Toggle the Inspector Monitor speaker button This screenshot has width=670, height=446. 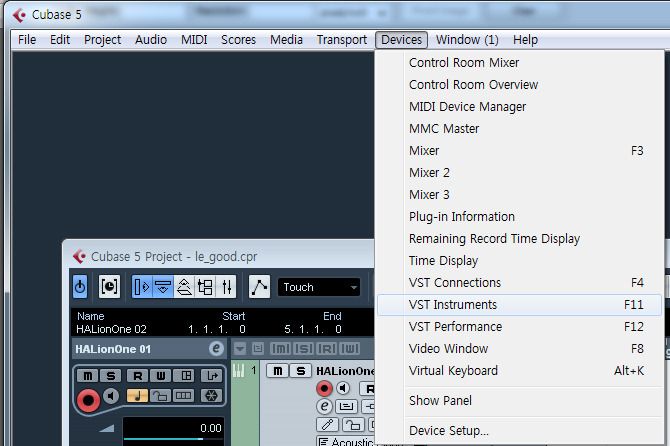(x=112, y=396)
